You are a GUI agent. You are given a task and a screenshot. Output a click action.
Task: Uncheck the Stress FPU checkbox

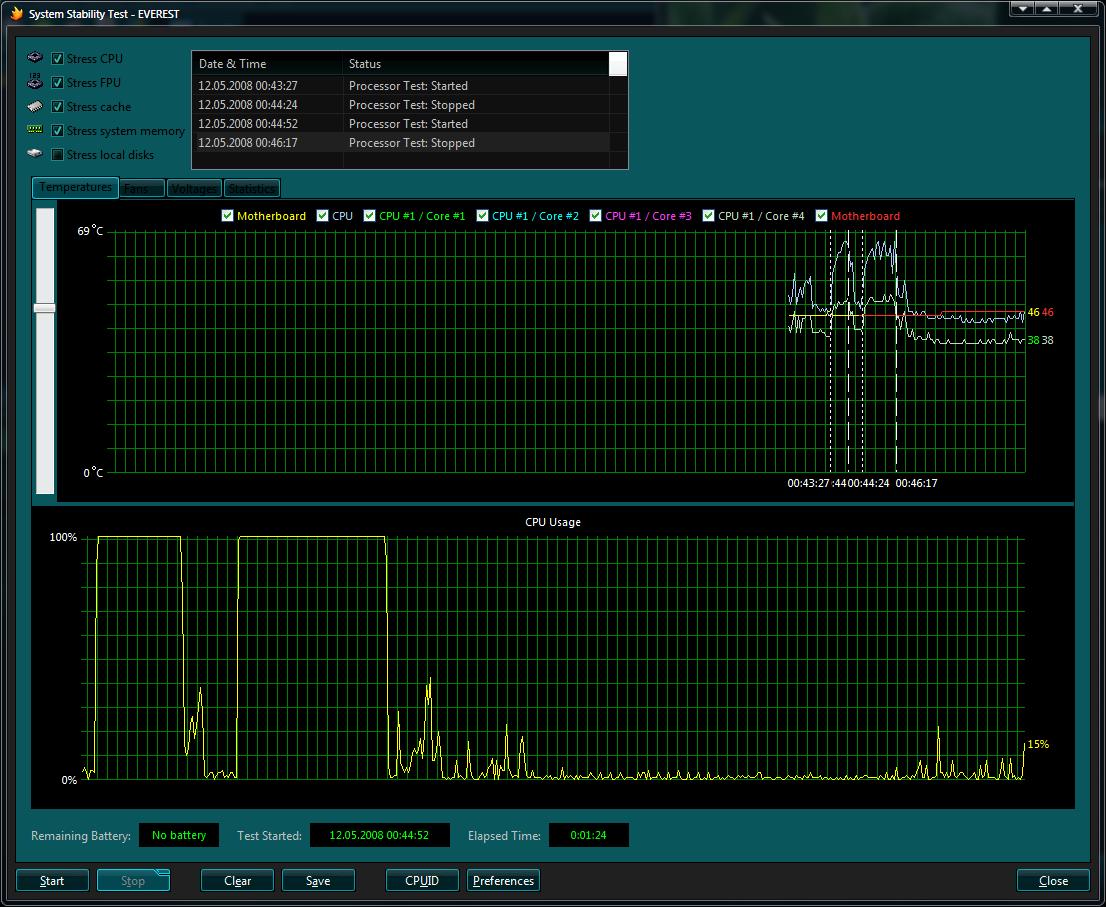pos(58,83)
